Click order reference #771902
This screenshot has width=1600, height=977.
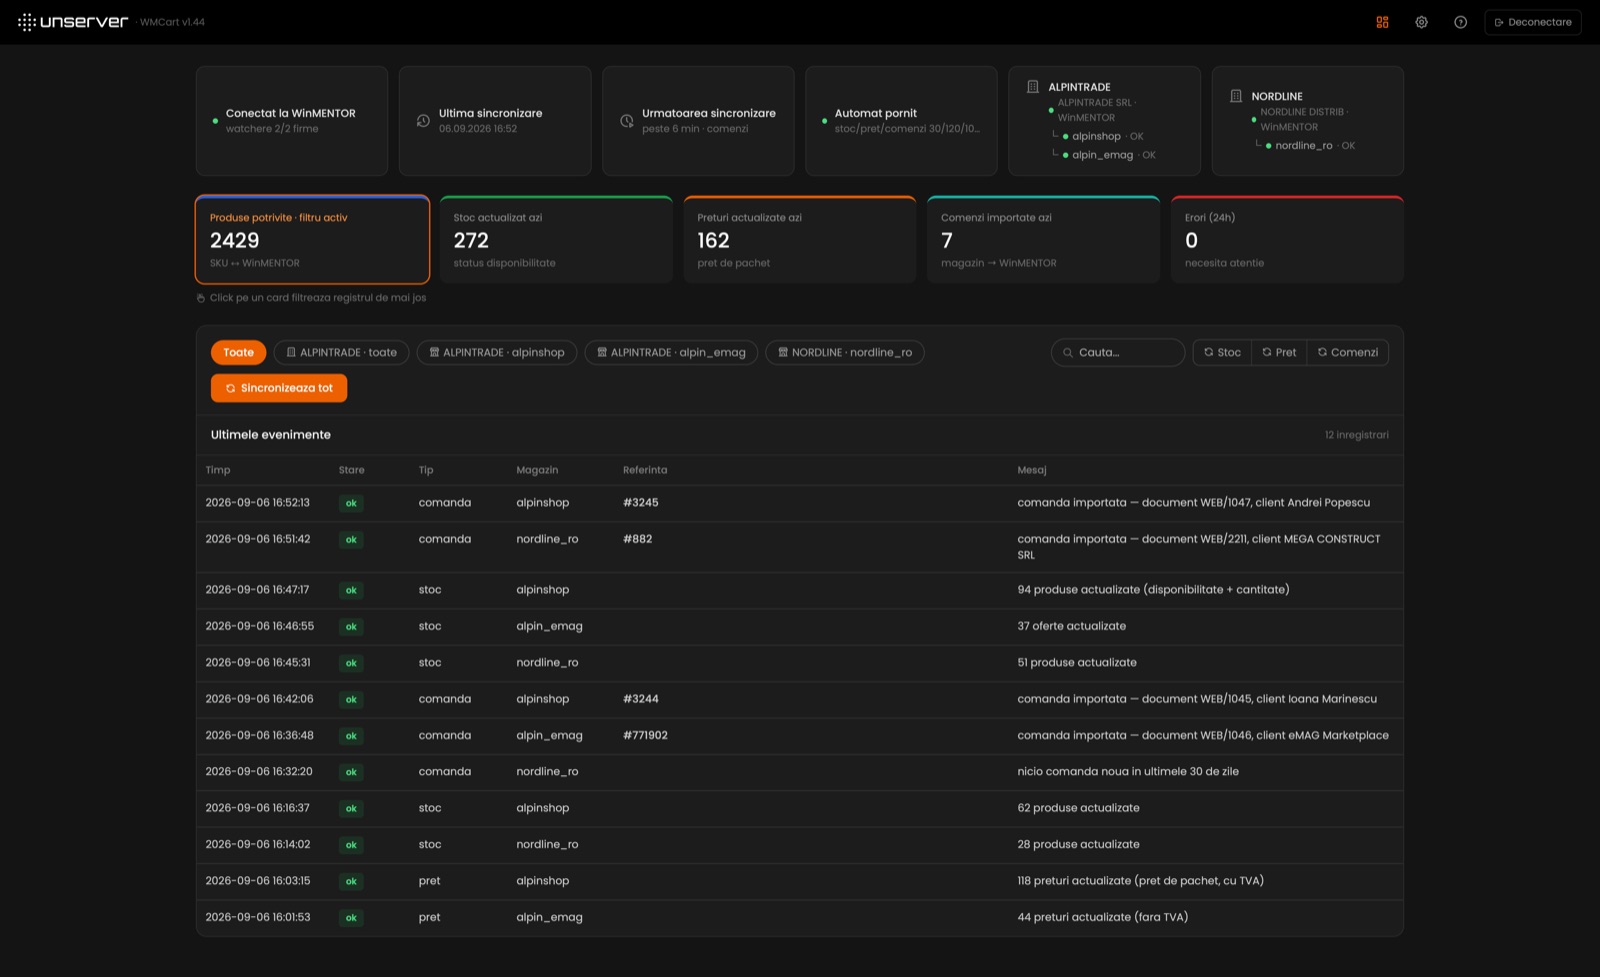pyautogui.click(x=645, y=735)
